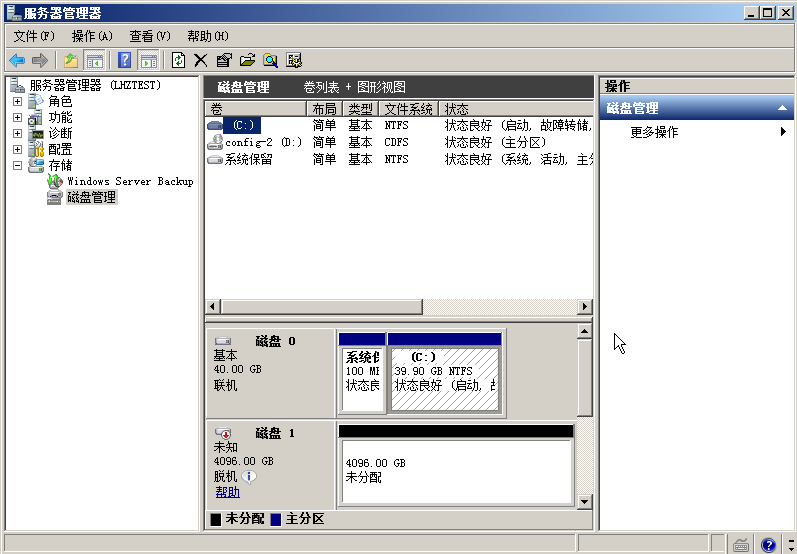Click the config-2 (D:) disc icon
This screenshot has height=554, width=797.
215,142
